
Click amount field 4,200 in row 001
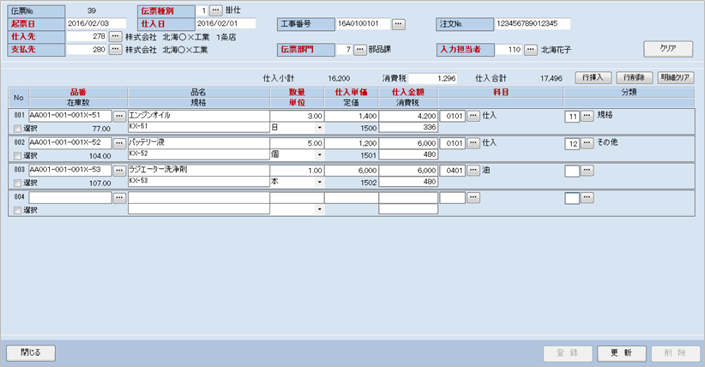click(408, 116)
